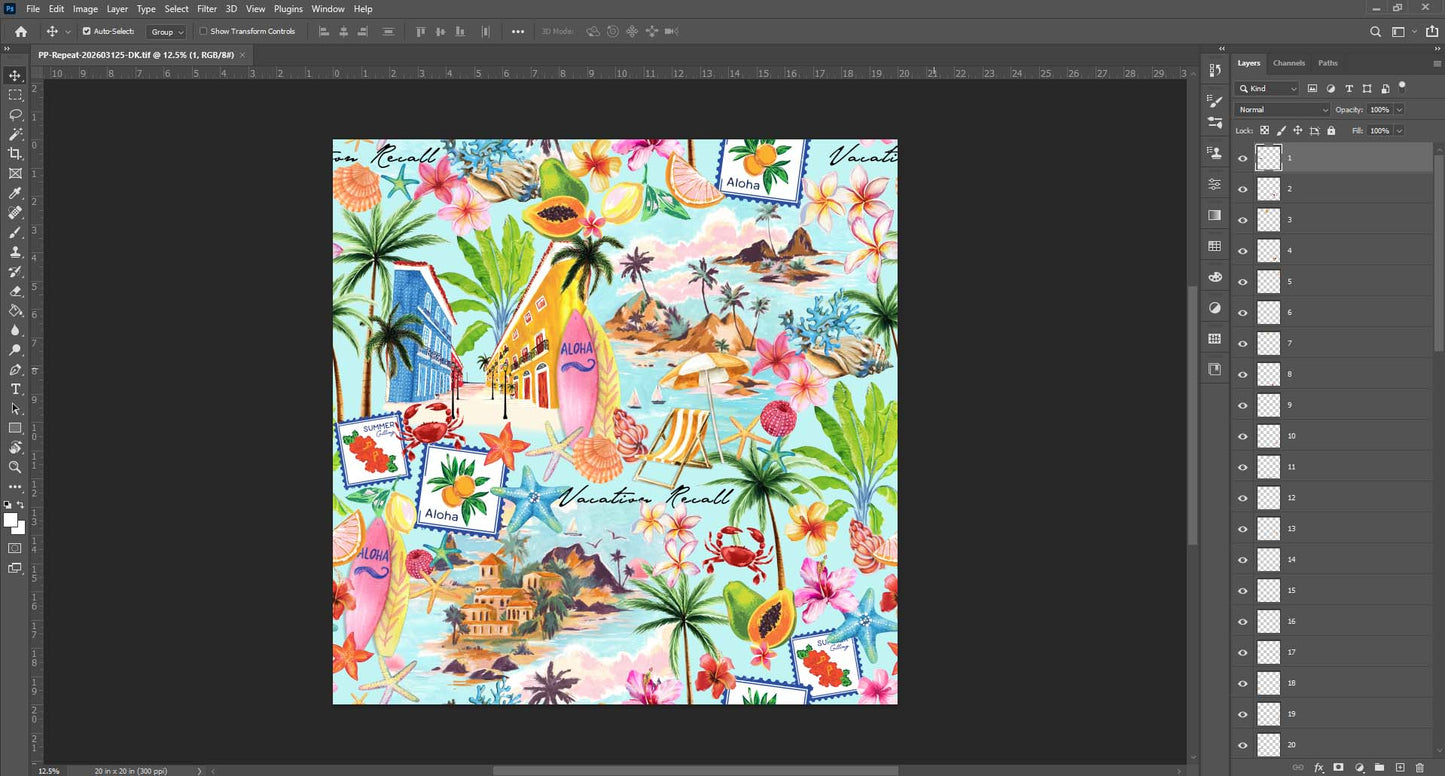The width and height of the screenshot is (1445, 776).
Task: Select the Zoom tool in the toolbox
Action: pos(15,467)
